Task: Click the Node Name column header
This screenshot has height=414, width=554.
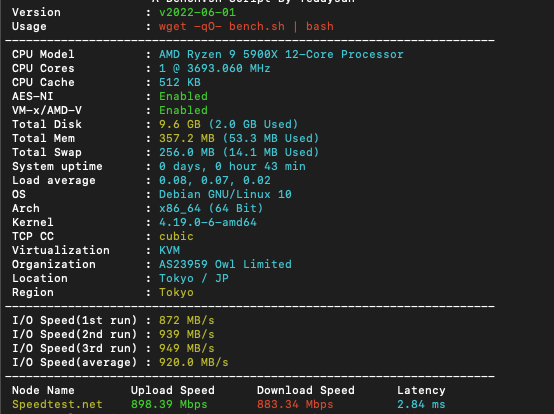Action: [43, 390]
